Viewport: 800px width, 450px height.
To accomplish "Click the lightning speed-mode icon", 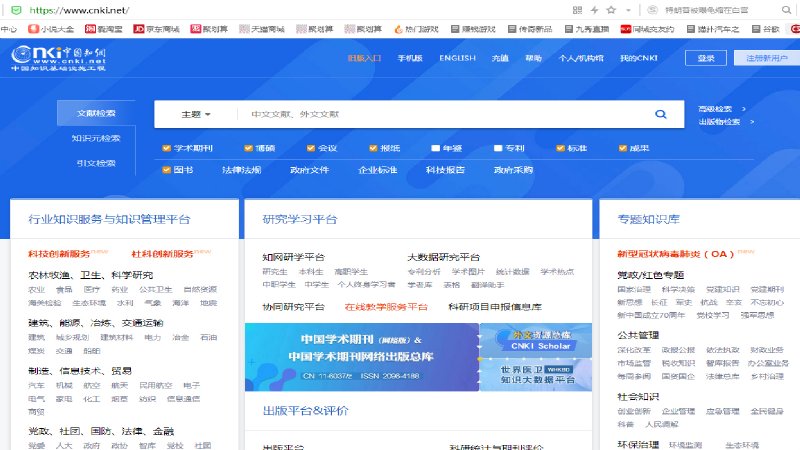I will click(594, 10).
